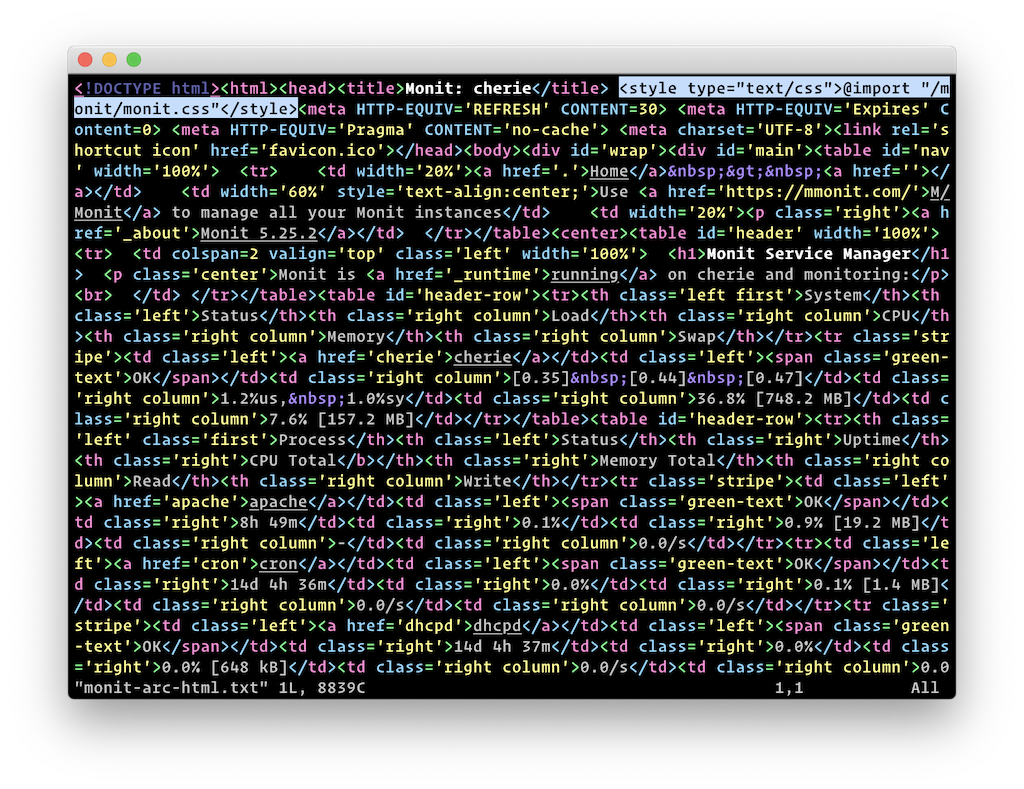Click the 'Expires' attribute value

tap(887, 109)
